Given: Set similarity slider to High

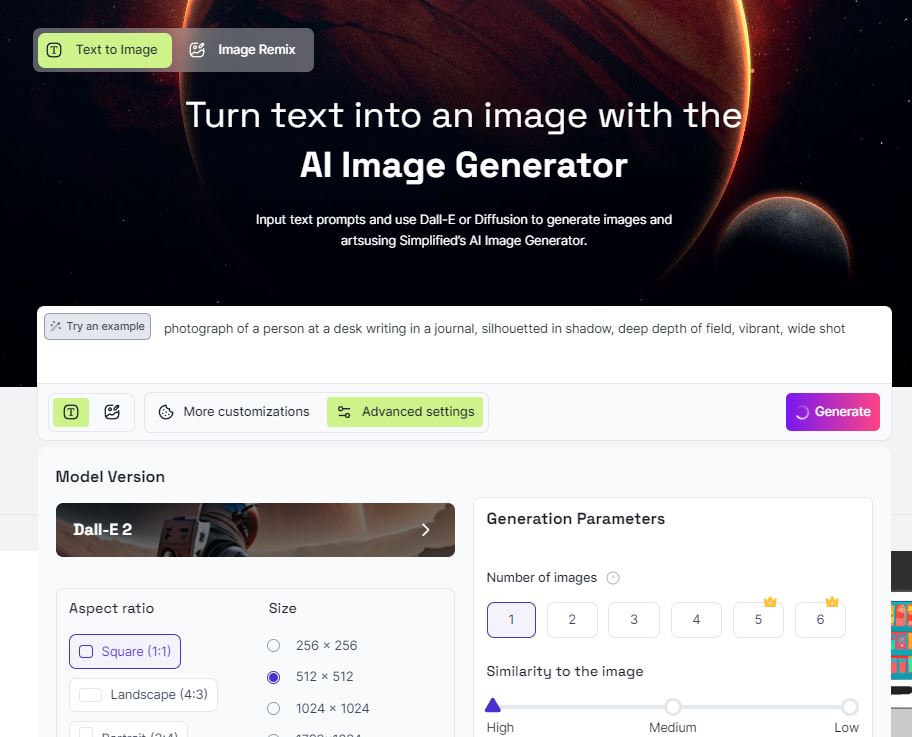Looking at the screenshot, I should pos(493,706).
